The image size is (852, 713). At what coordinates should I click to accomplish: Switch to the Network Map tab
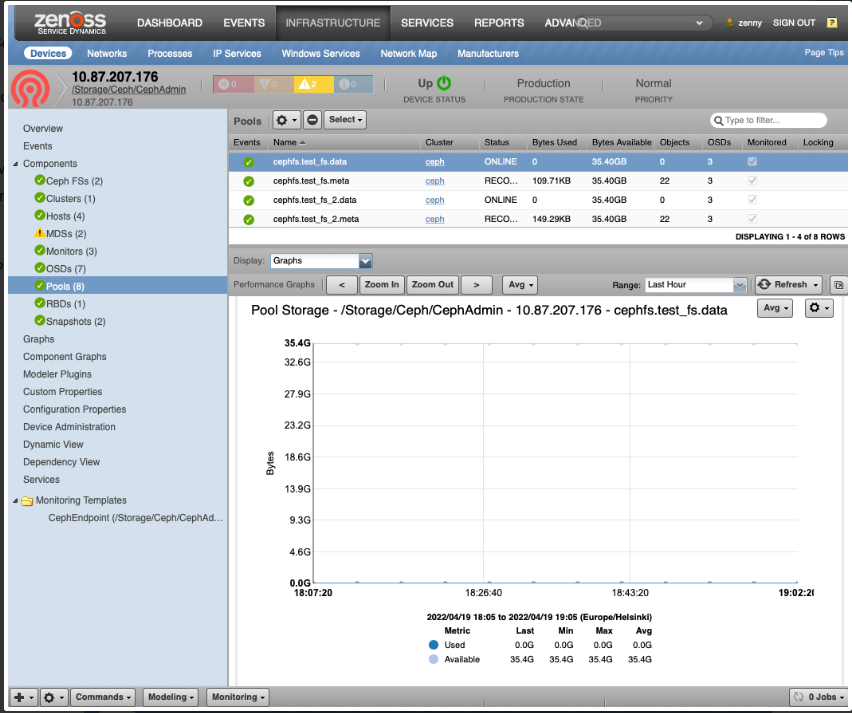tap(408, 54)
